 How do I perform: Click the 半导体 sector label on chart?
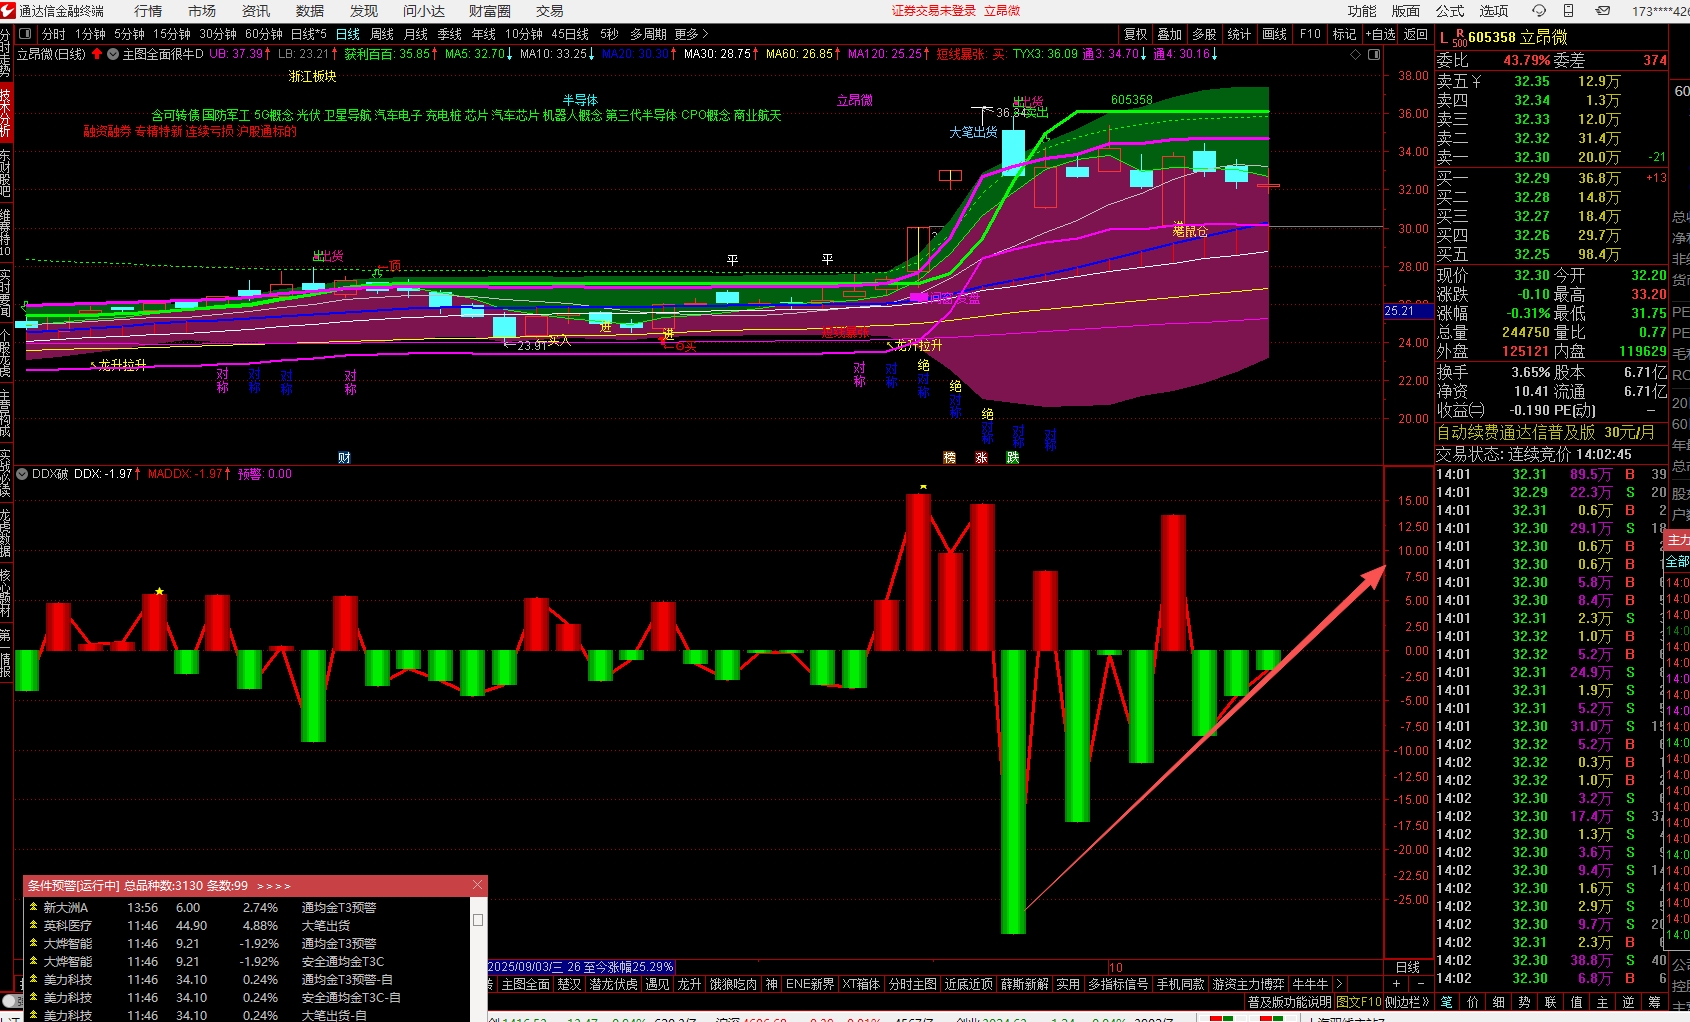[x=580, y=100]
